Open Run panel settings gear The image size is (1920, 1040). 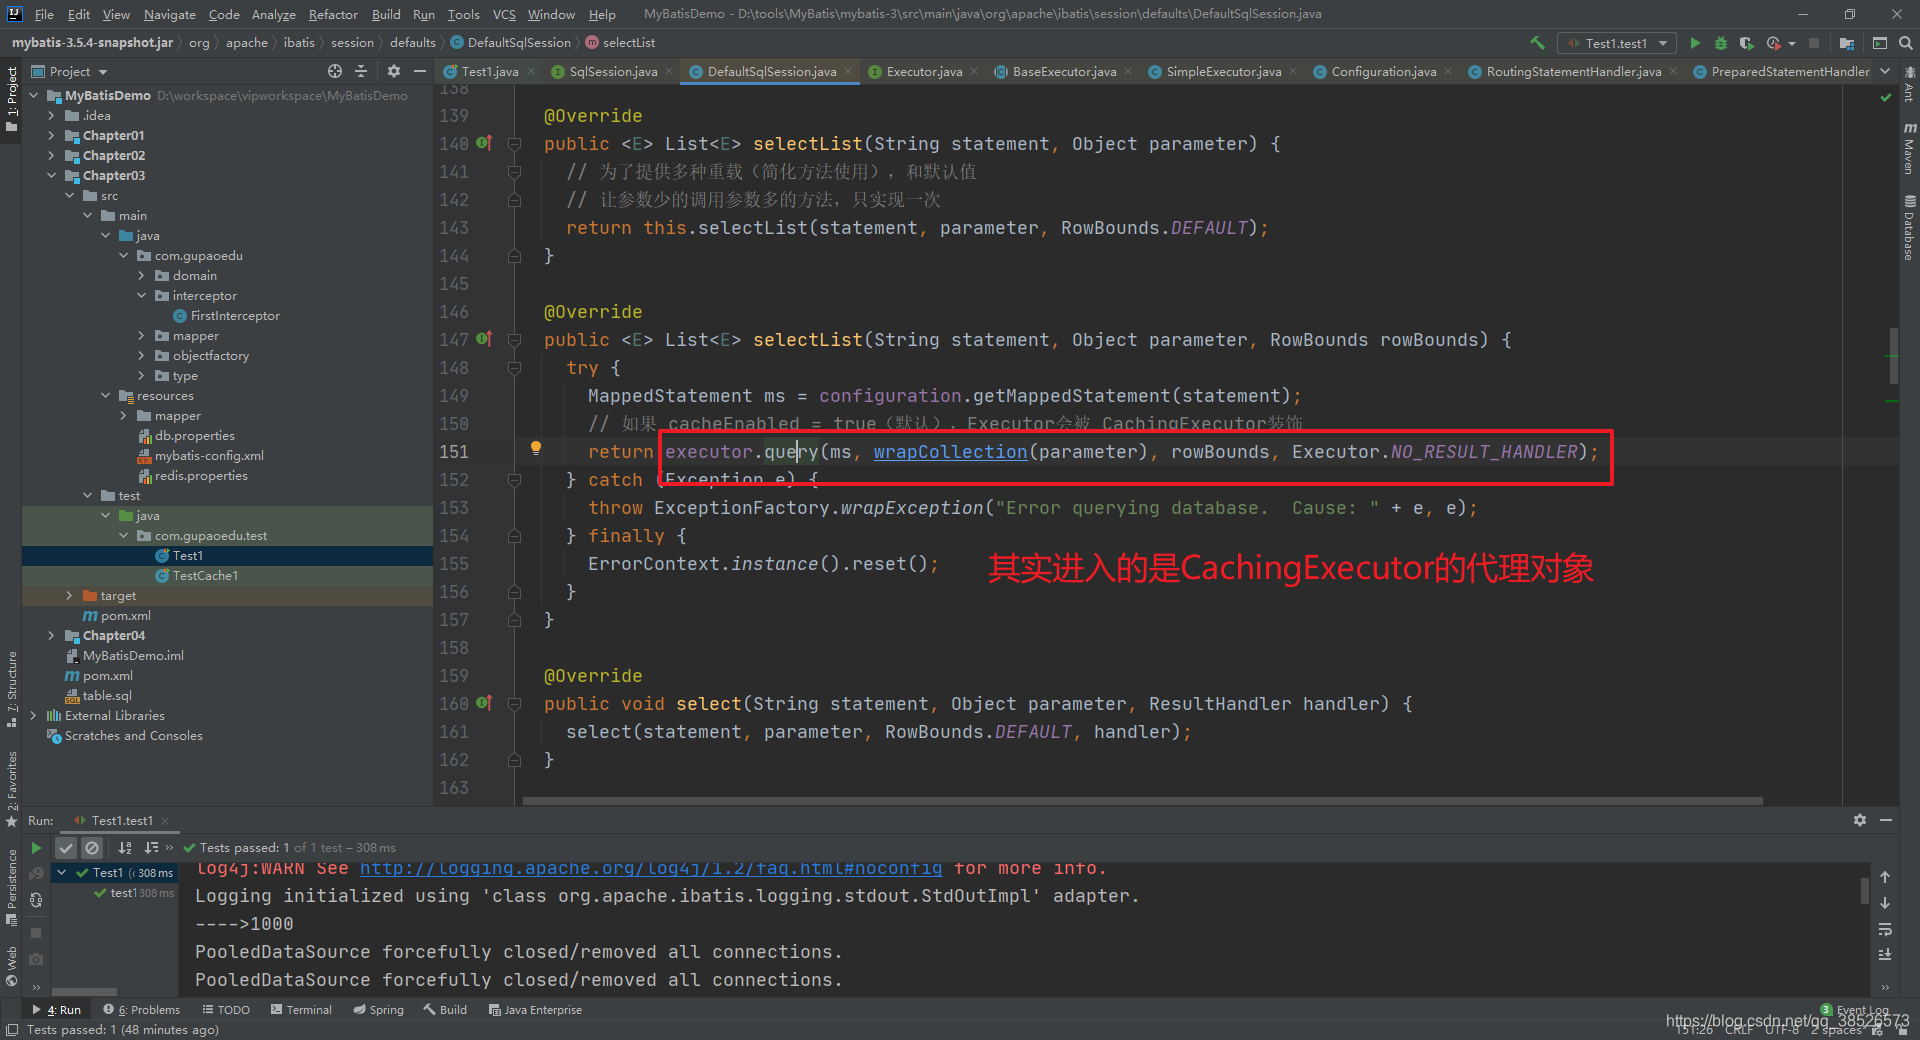pos(1860,820)
